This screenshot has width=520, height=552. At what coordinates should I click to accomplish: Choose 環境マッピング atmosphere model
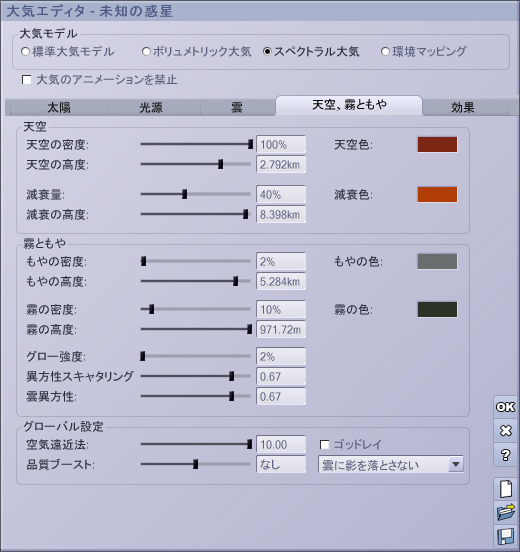[x=386, y=52]
